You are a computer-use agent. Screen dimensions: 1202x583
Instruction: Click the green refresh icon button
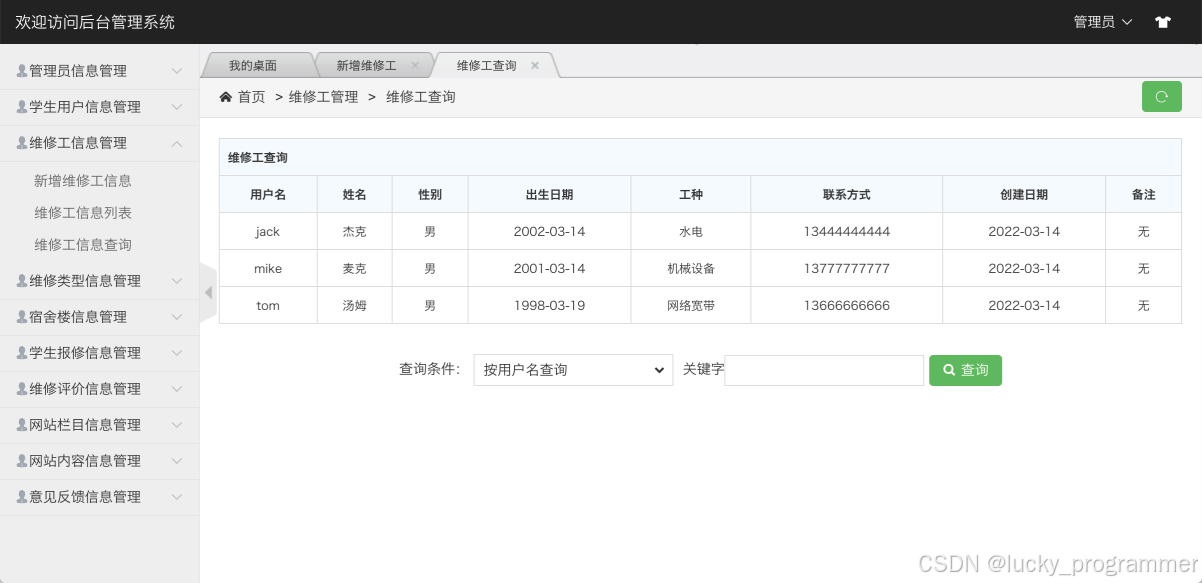[1162, 97]
